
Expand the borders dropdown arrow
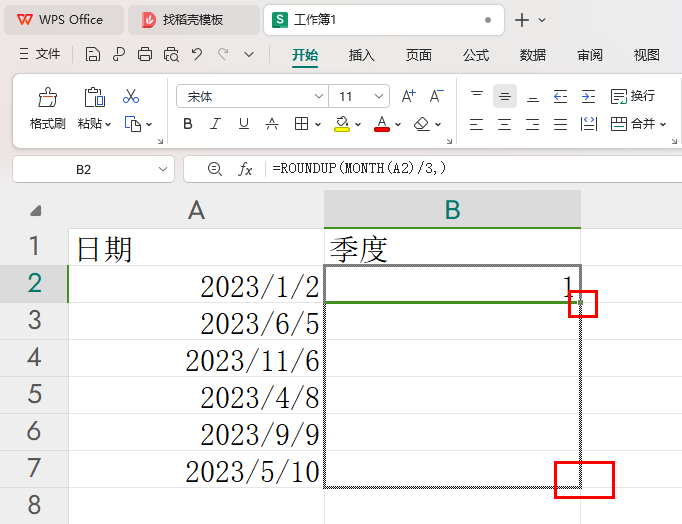318,124
